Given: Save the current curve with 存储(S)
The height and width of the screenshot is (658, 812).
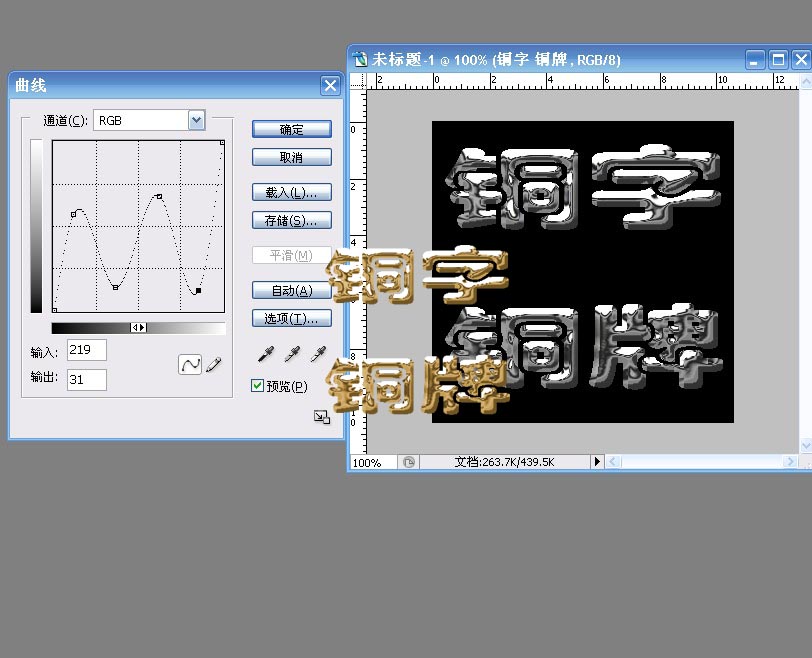Looking at the screenshot, I should 291,220.
